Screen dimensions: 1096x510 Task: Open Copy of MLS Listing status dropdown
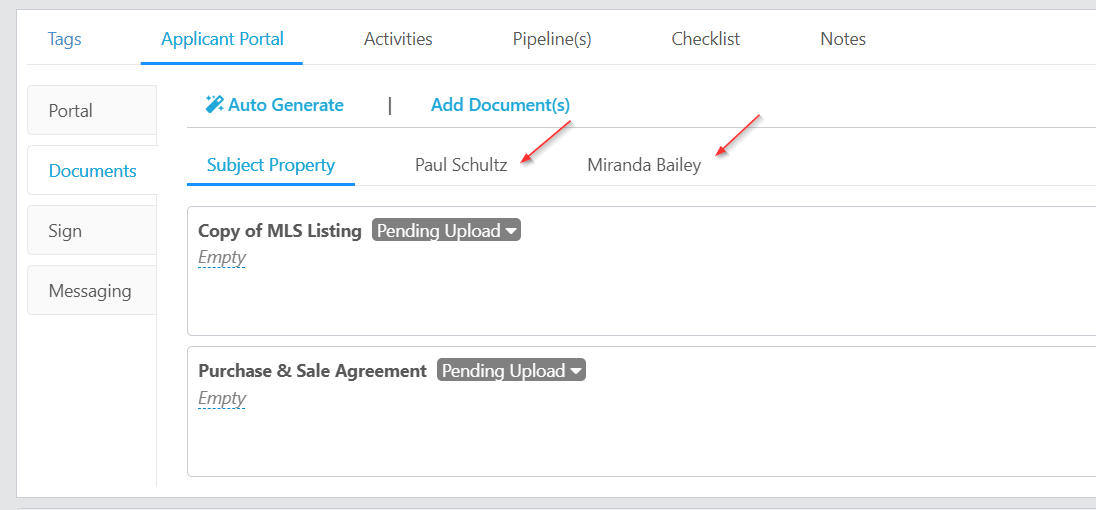tap(446, 231)
